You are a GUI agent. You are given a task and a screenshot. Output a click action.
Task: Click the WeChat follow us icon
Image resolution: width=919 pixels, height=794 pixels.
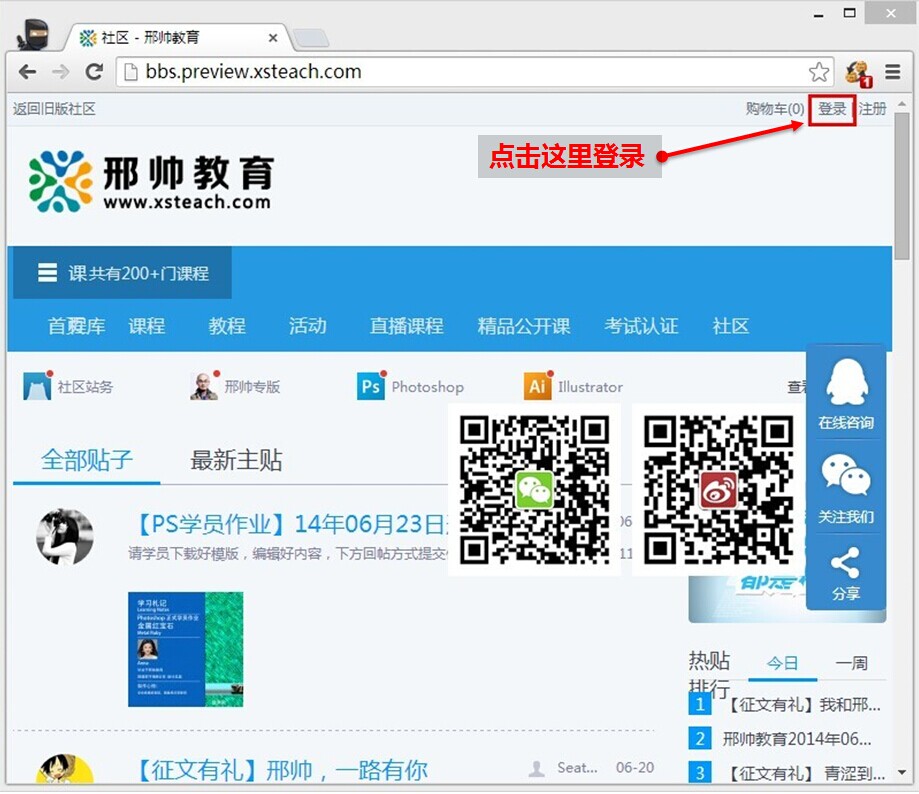click(845, 487)
